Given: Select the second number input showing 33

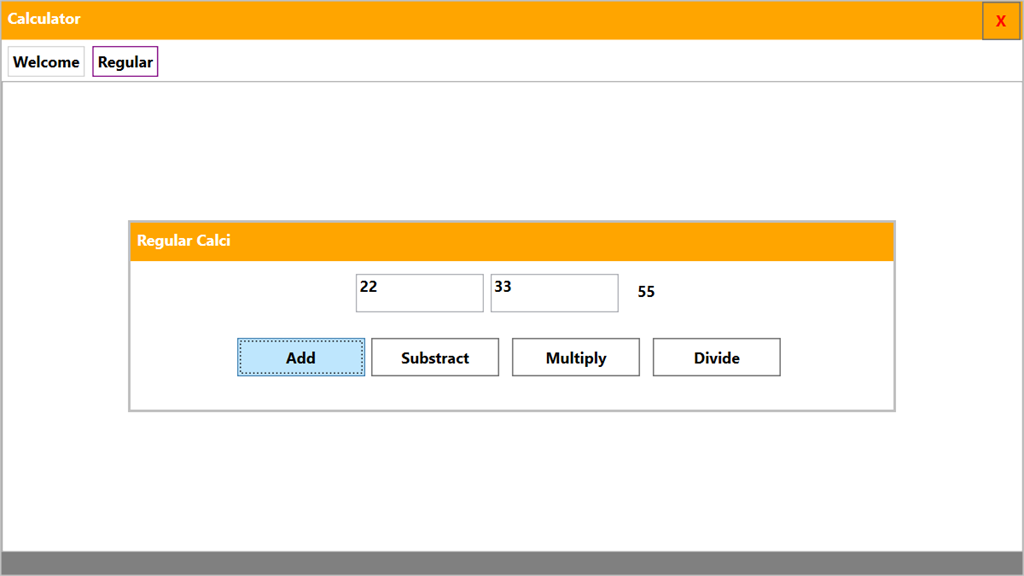Looking at the screenshot, I should point(554,292).
